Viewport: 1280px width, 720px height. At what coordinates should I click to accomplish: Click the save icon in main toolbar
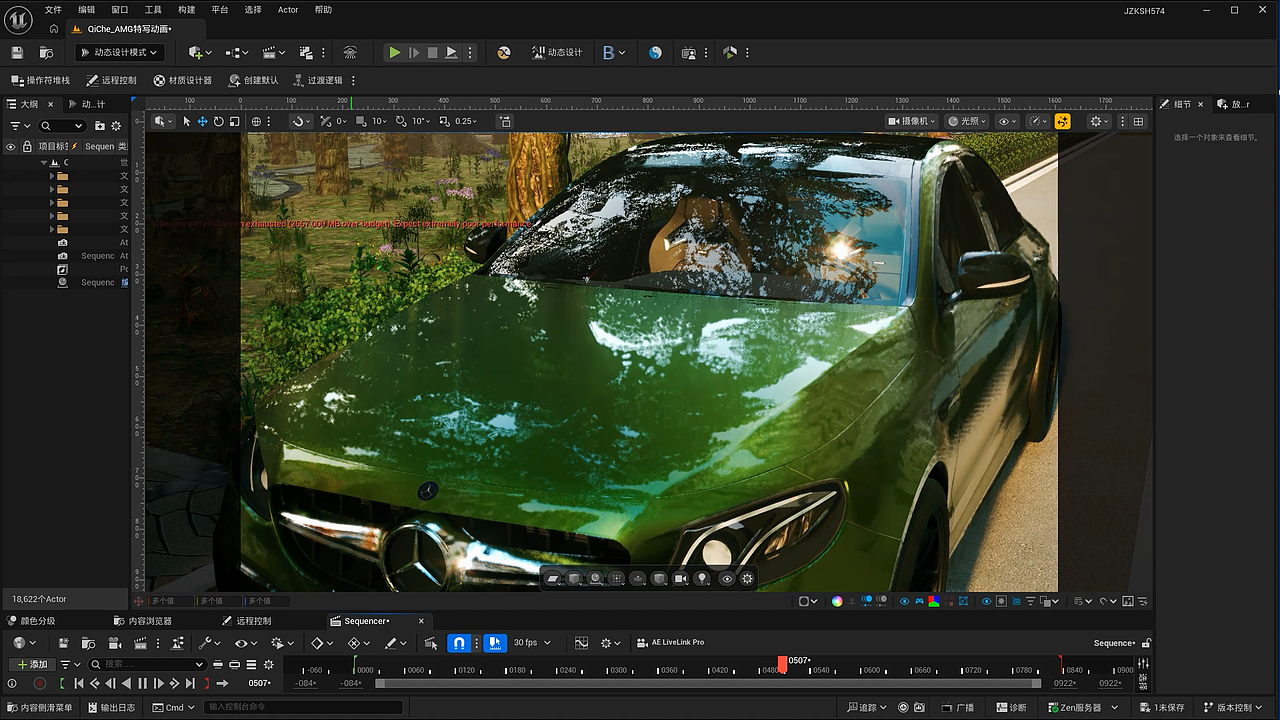point(17,52)
